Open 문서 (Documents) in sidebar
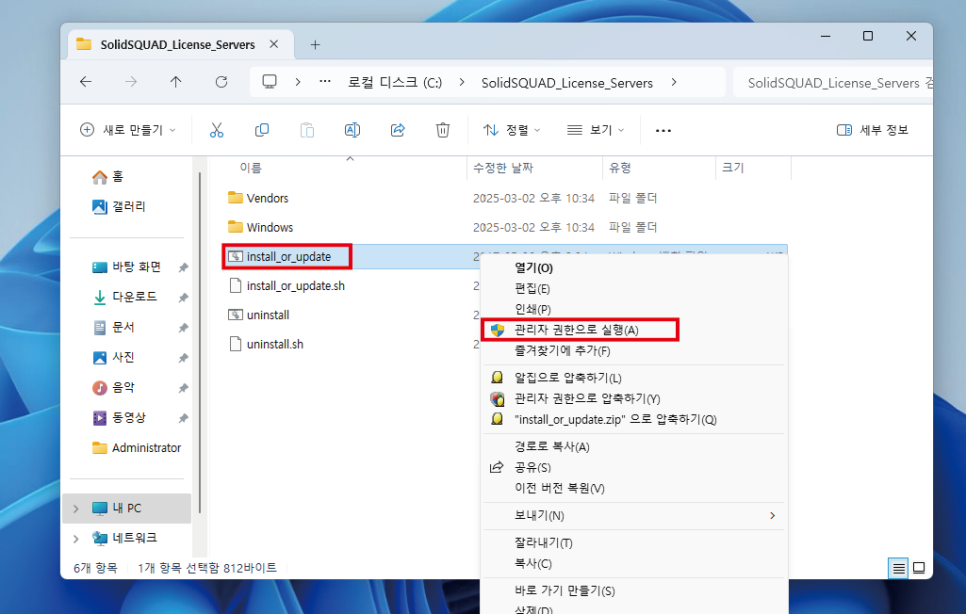This screenshot has height=614, width=966. (x=113, y=328)
